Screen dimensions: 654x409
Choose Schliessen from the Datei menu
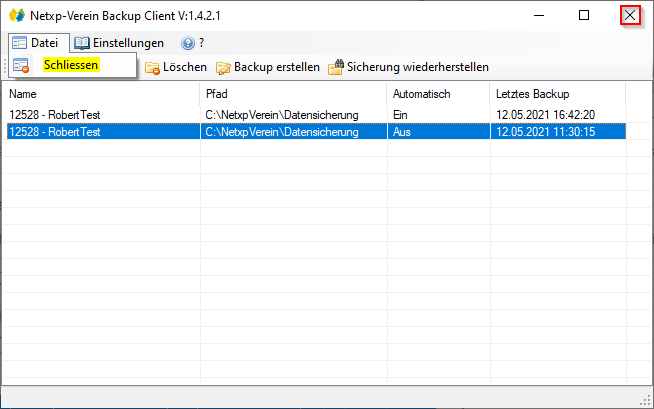coord(72,65)
